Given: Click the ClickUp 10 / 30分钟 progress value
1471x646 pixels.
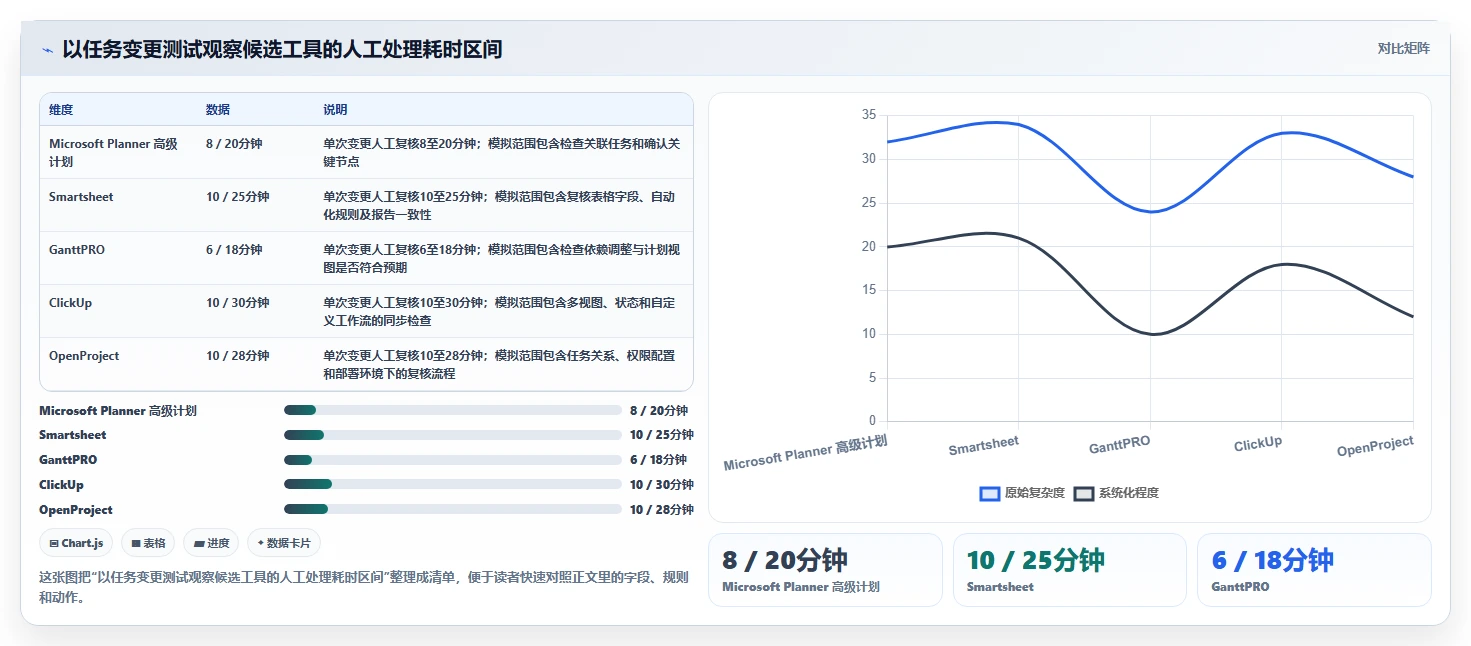Looking at the screenshot, I should (661, 485).
